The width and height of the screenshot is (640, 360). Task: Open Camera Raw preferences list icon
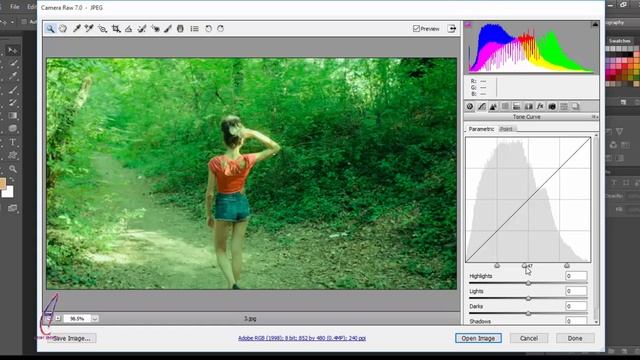click(x=194, y=29)
